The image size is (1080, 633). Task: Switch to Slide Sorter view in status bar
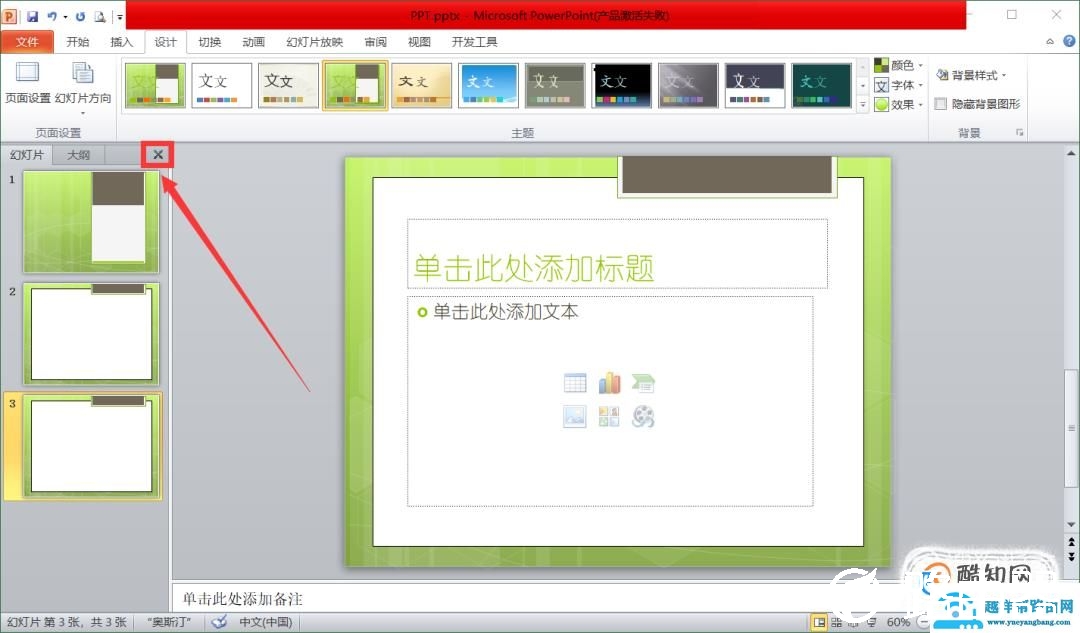pyautogui.click(x=837, y=622)
